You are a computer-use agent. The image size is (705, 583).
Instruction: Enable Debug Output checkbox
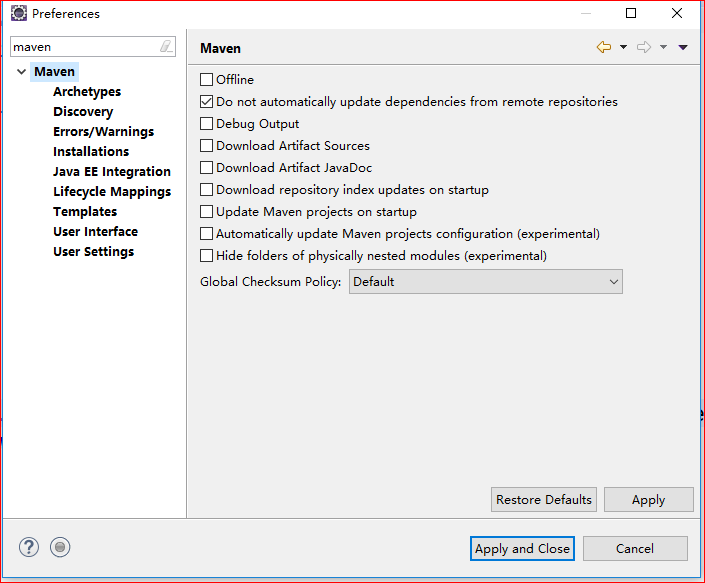tap(206, 124)
